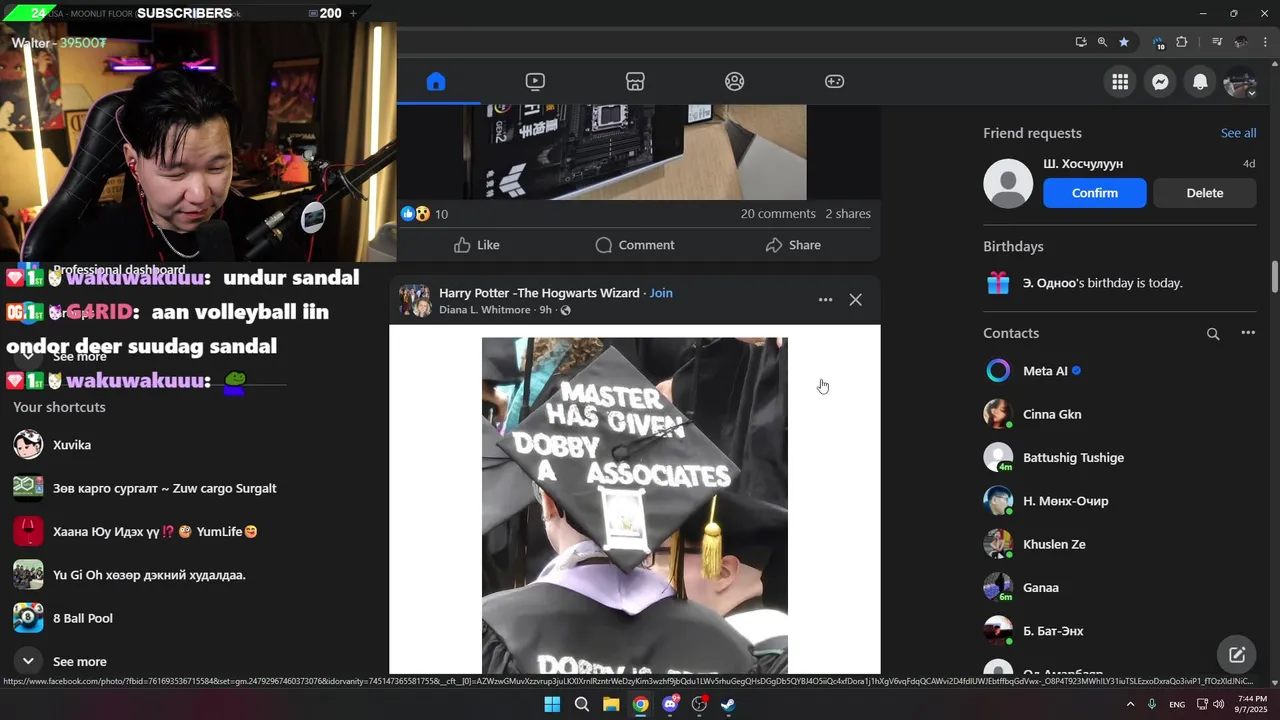Open Contacts options three-dot menu
Viewport: 1280px width, 720px height.
(1248, 333)
